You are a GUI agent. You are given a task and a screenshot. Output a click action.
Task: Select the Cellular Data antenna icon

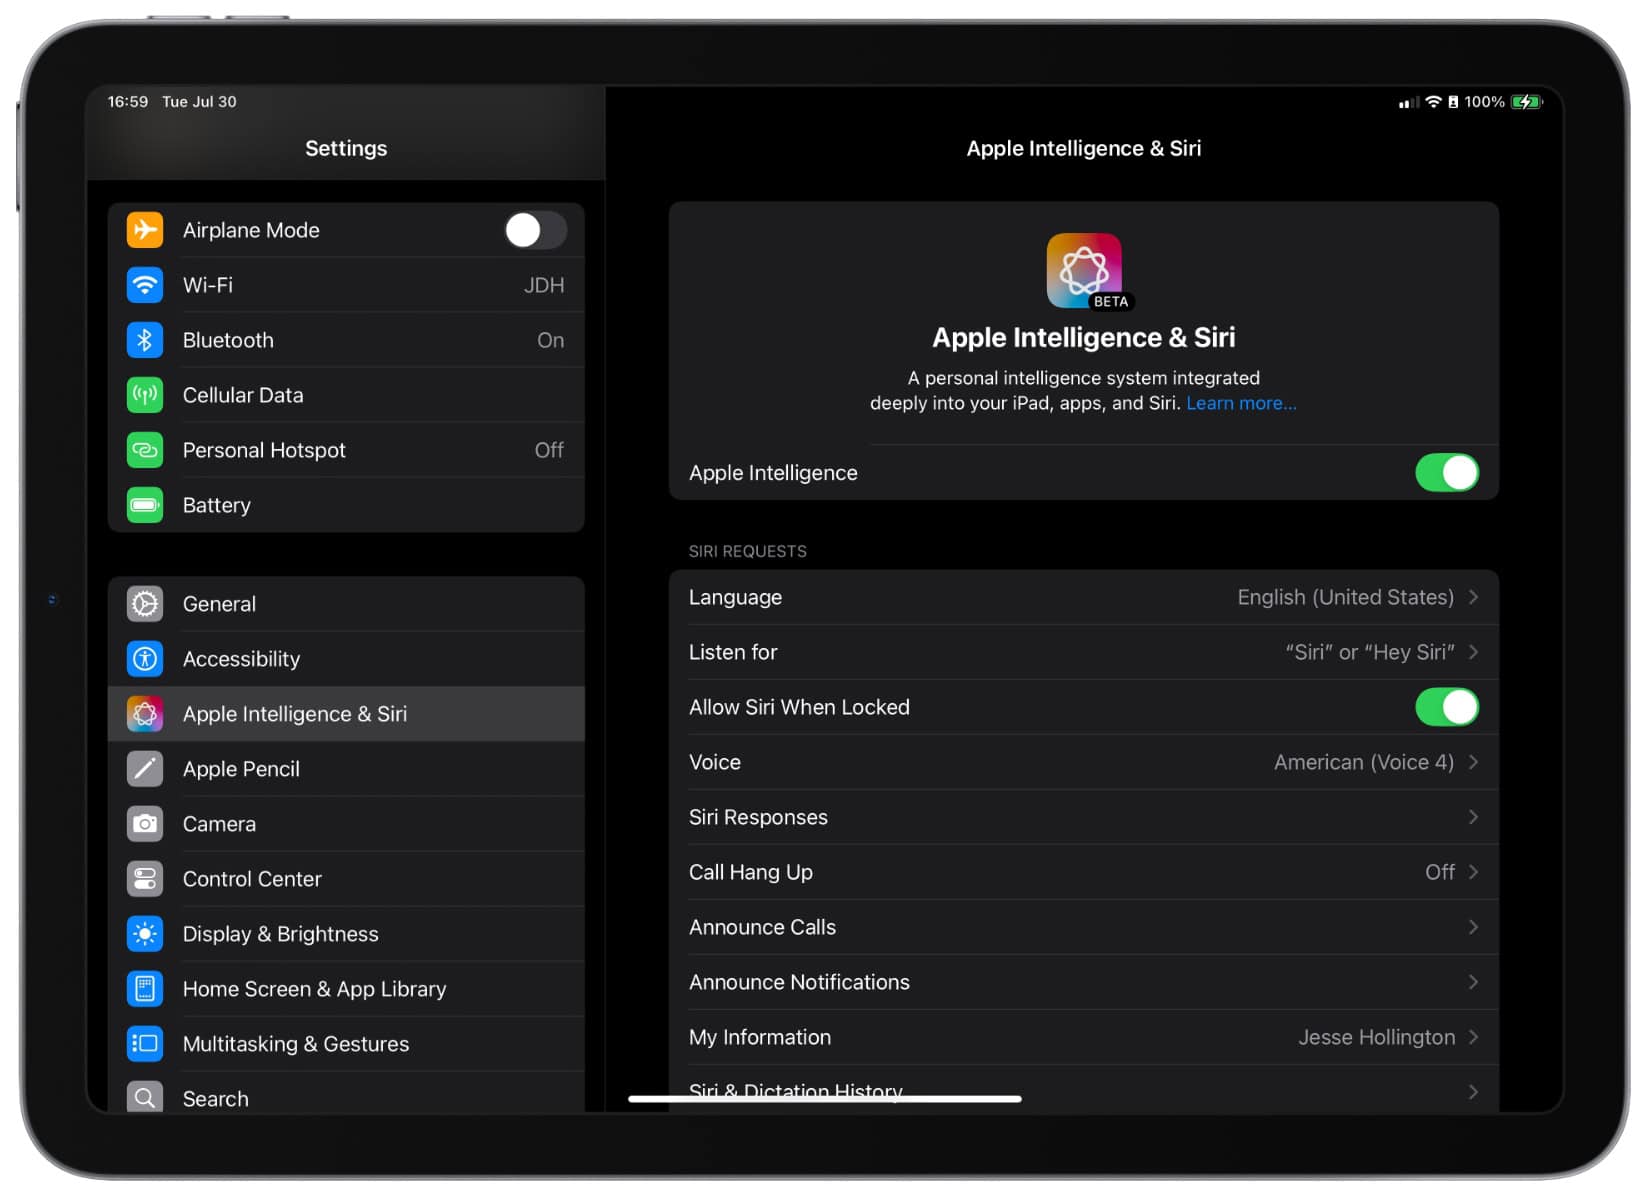[145, 395]
